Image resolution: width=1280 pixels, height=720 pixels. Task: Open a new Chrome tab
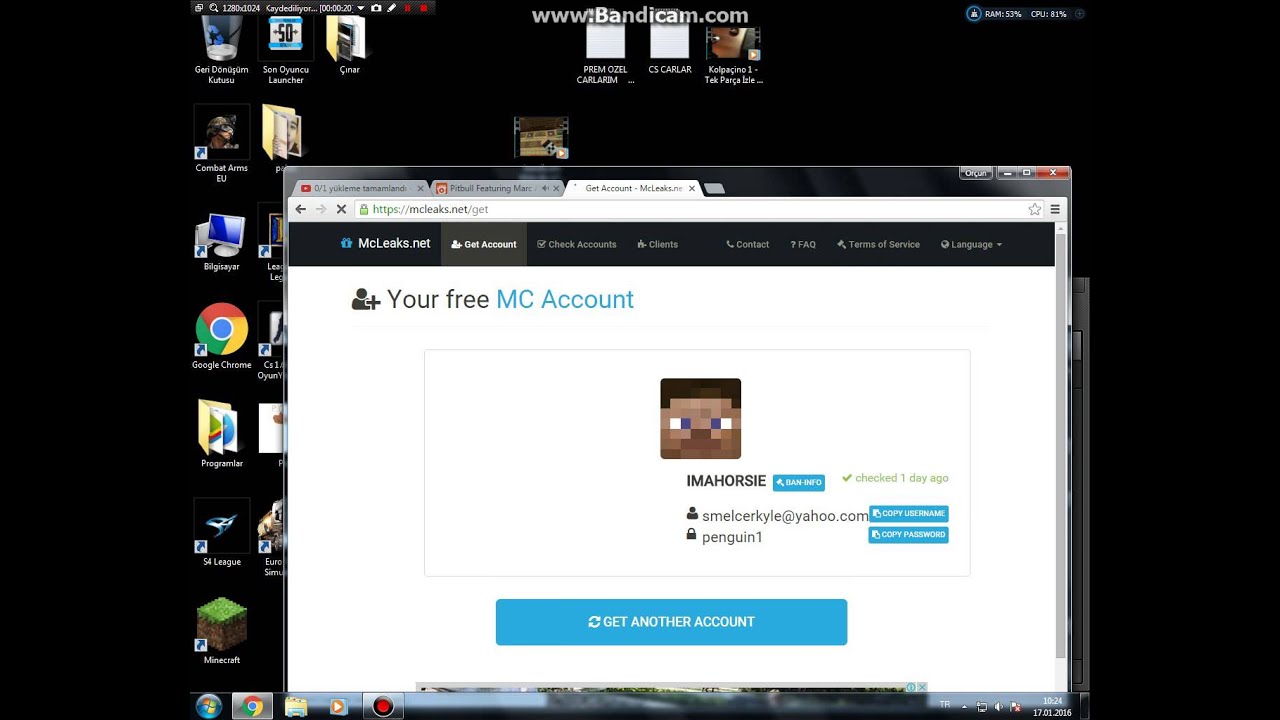714,188
